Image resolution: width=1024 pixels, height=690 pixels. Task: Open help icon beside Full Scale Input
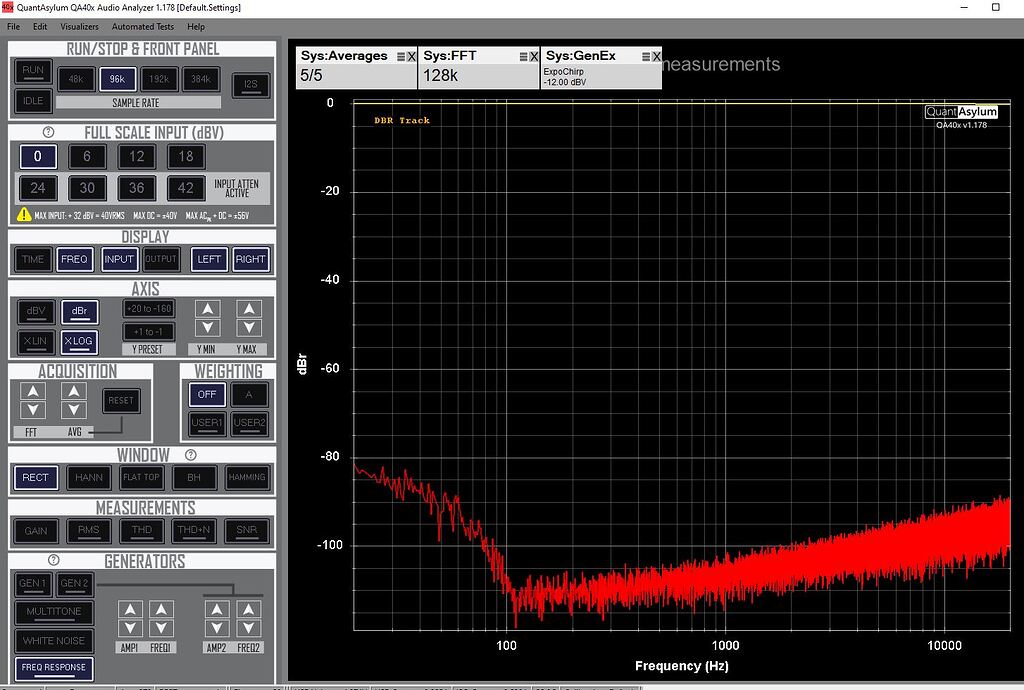point(48,132)
